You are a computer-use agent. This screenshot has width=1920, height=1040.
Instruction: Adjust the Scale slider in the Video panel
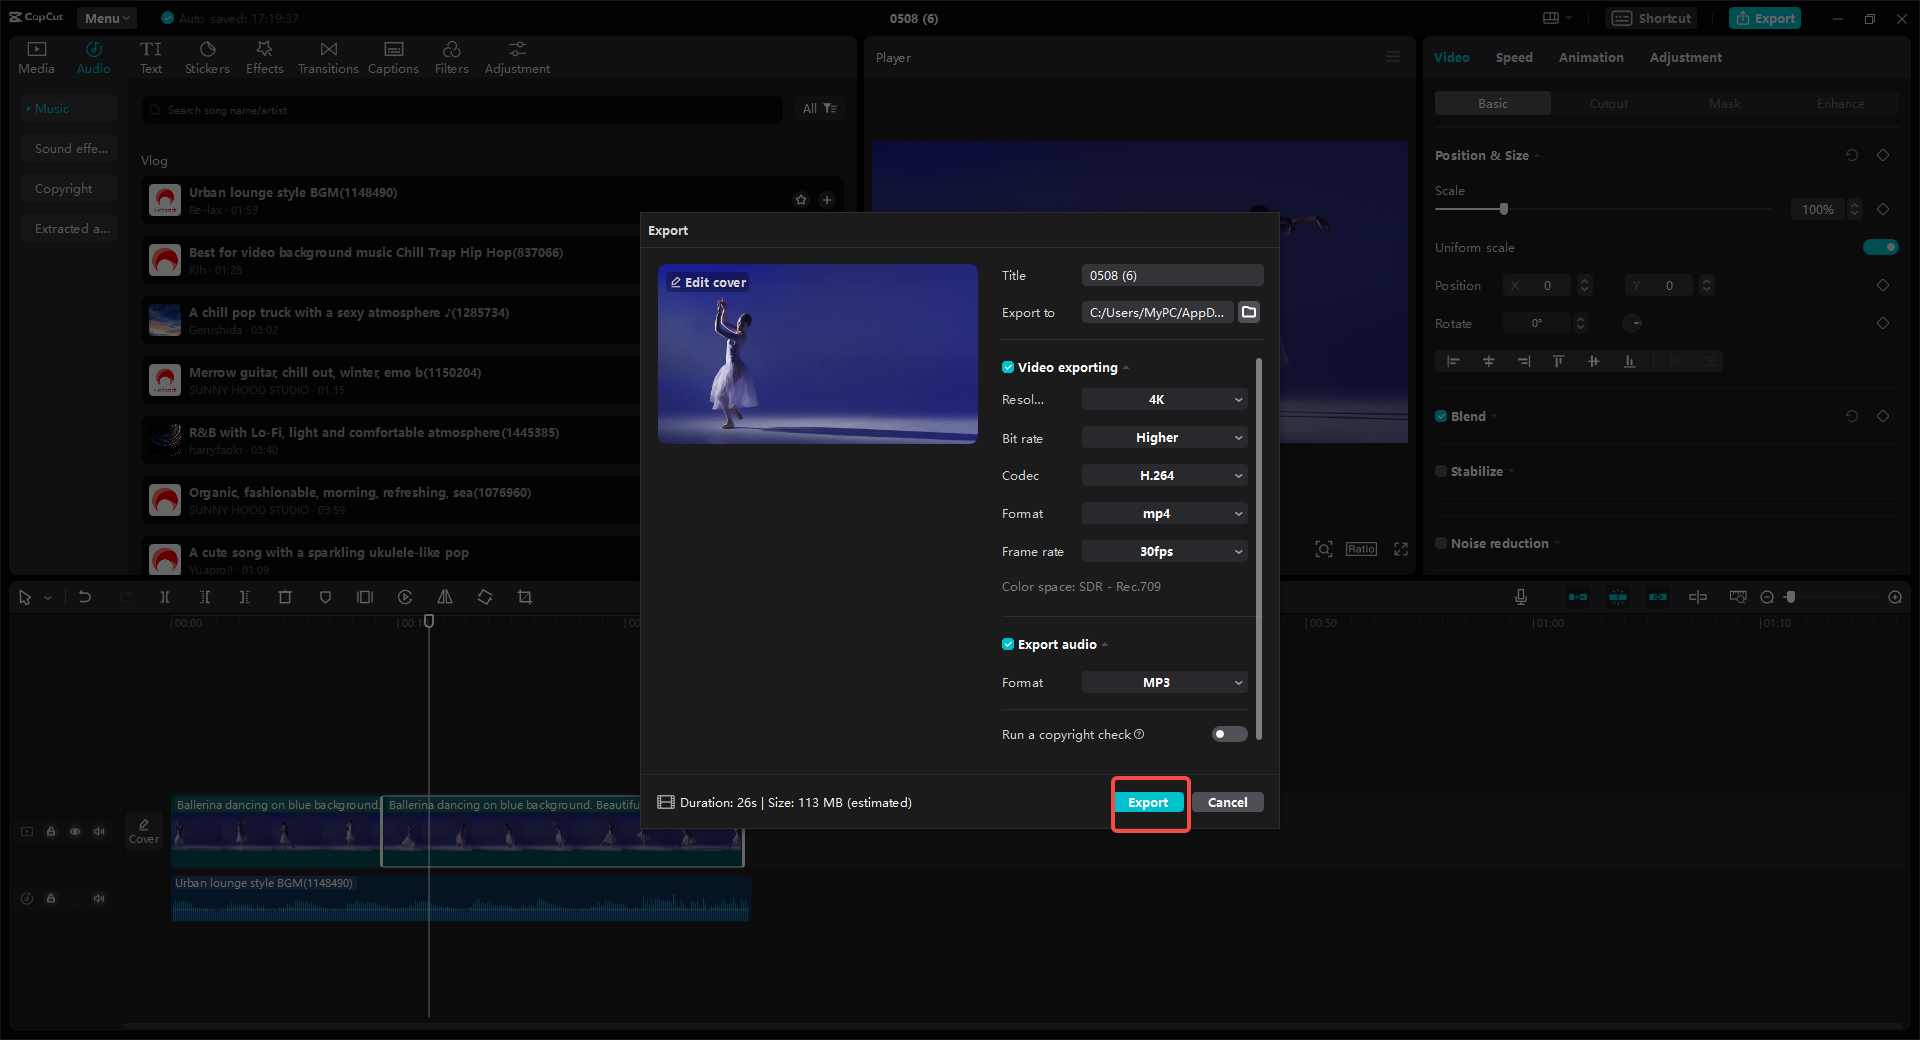coord(1503,209)
